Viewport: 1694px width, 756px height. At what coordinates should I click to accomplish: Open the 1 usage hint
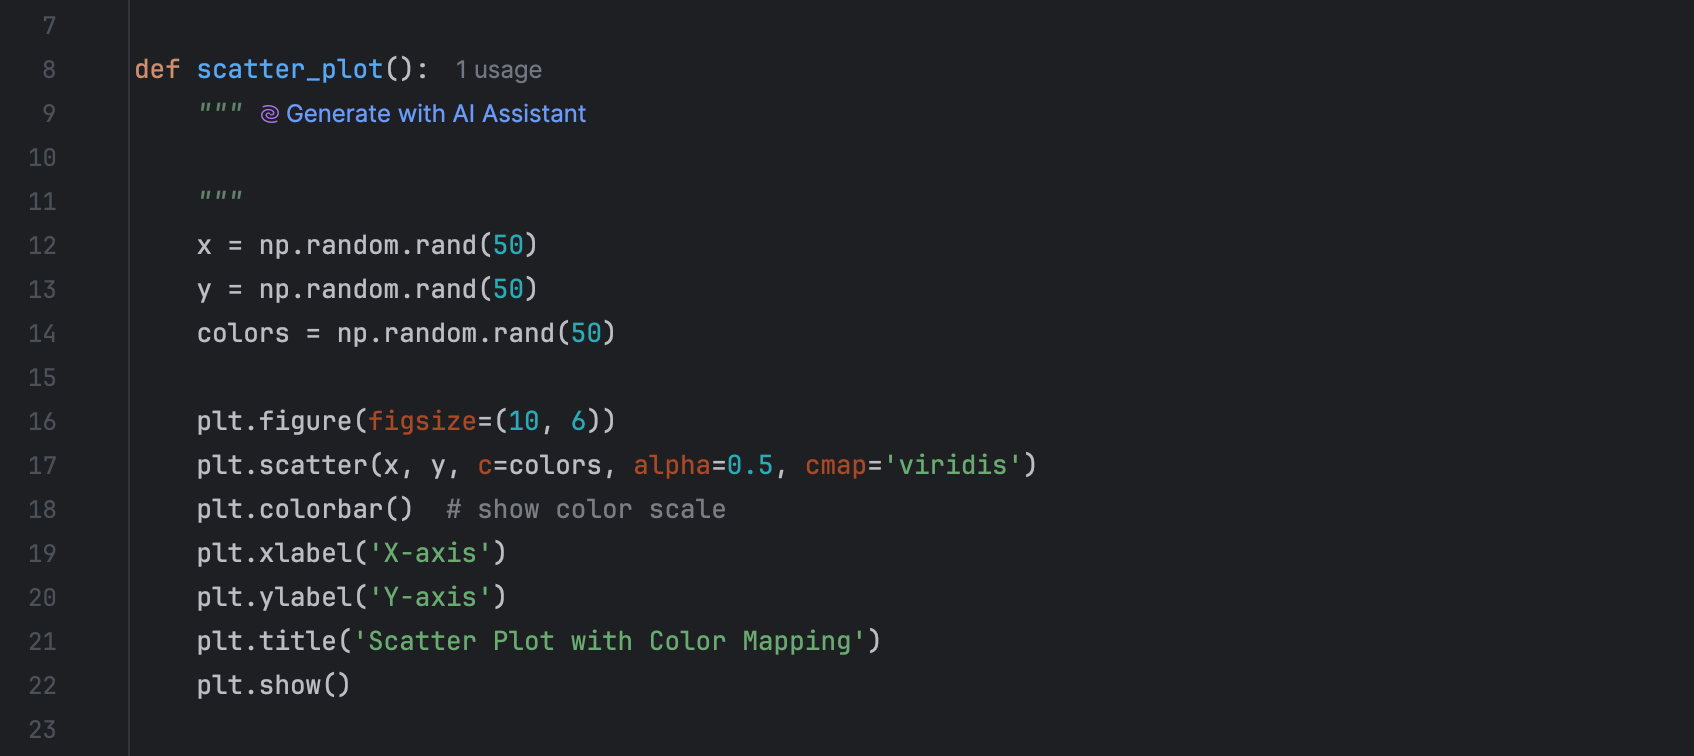coord(498,70)
